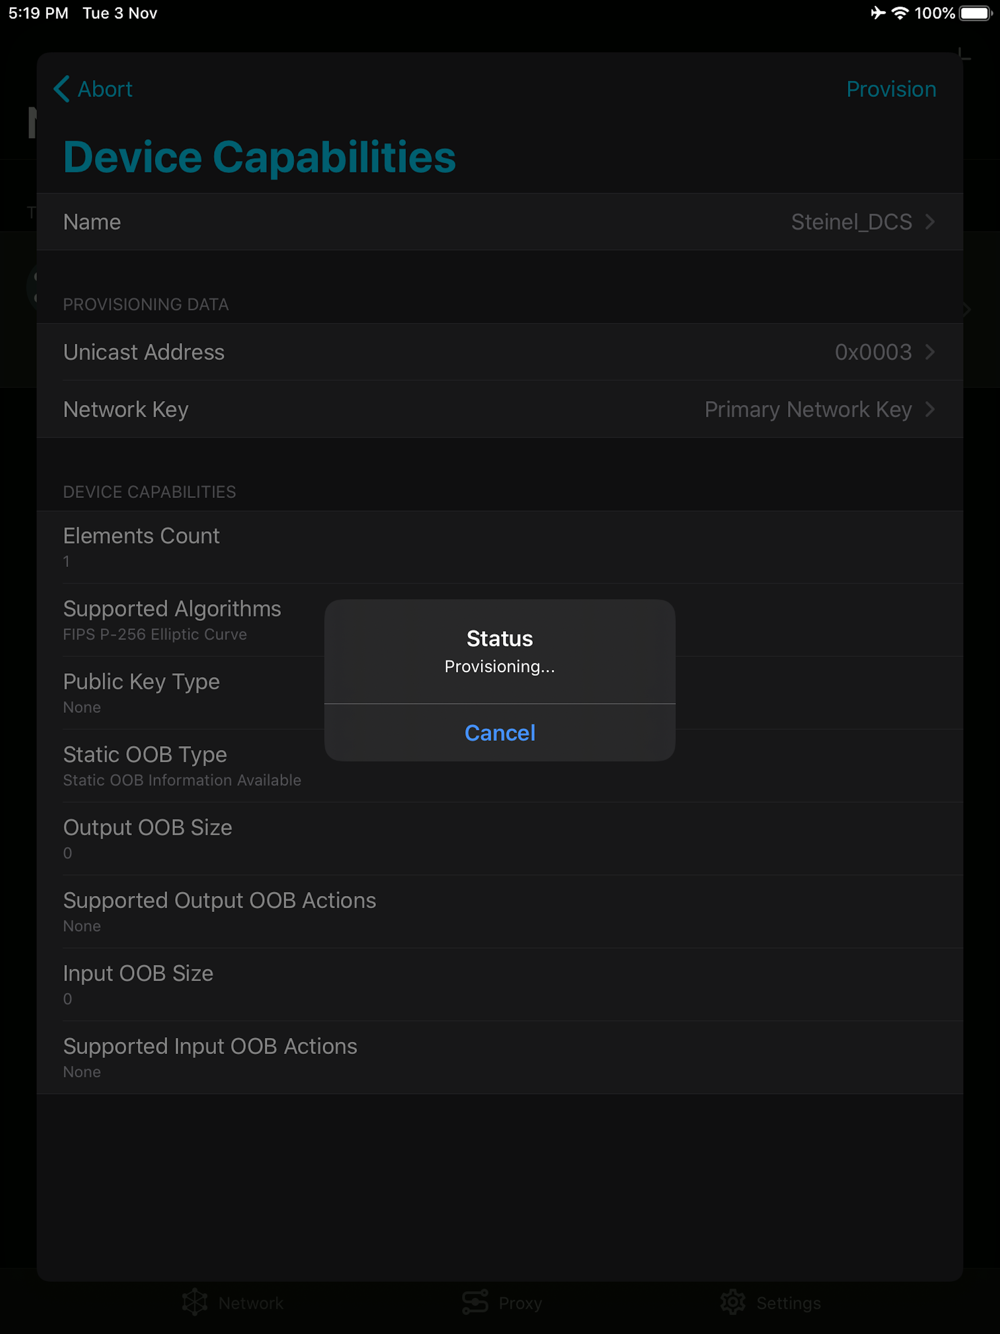Tap the battery indicator icon
The image size is (1000, 1334).
pos(975,13)
